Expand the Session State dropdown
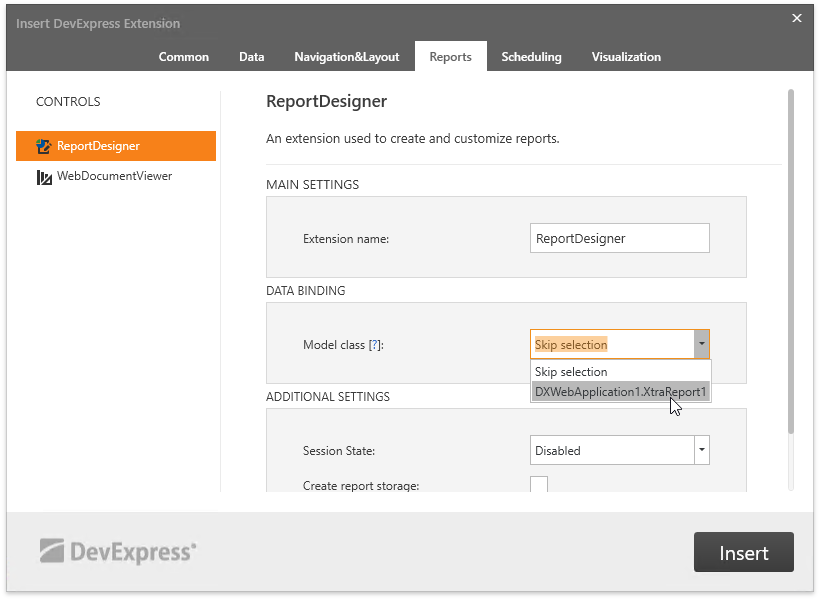 pos(702,450)
